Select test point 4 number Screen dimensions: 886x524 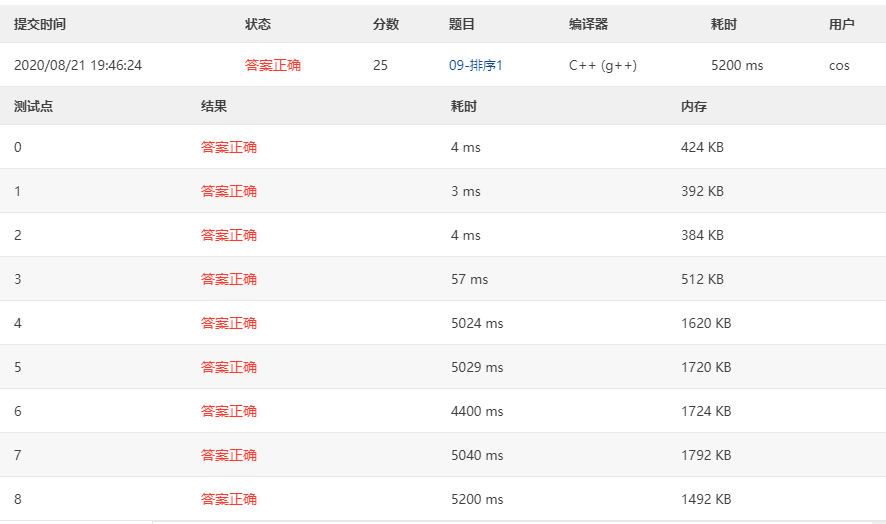pos(18,323)
